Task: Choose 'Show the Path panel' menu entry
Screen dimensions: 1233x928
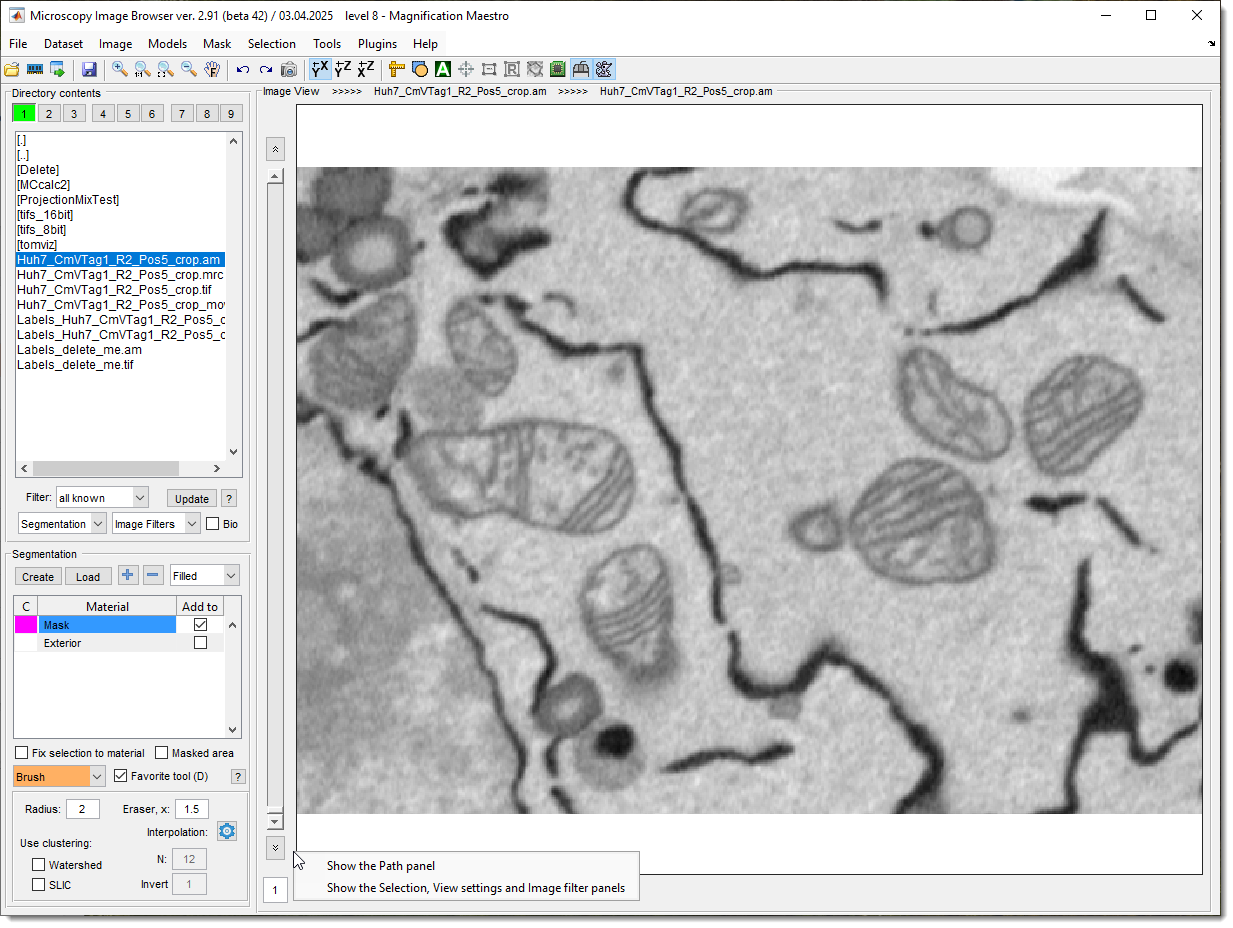Action: coord(381,866)
